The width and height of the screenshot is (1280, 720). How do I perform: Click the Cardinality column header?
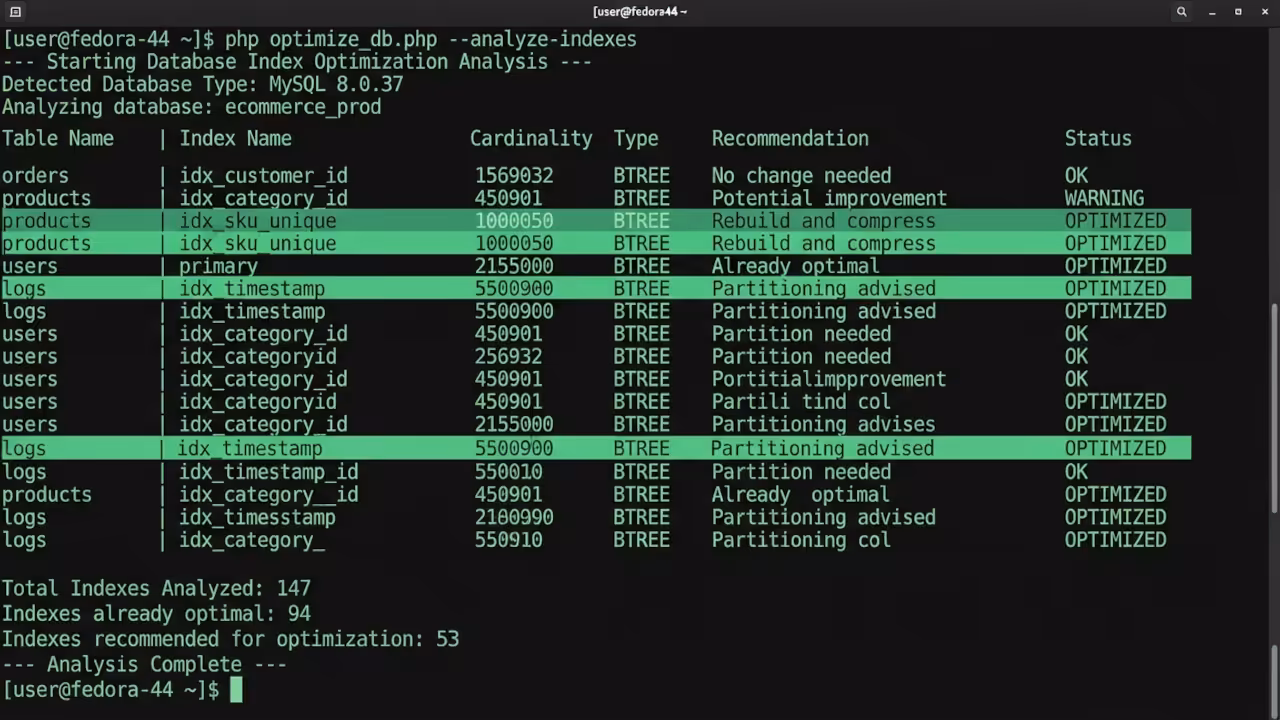click(x=531, y=138)
